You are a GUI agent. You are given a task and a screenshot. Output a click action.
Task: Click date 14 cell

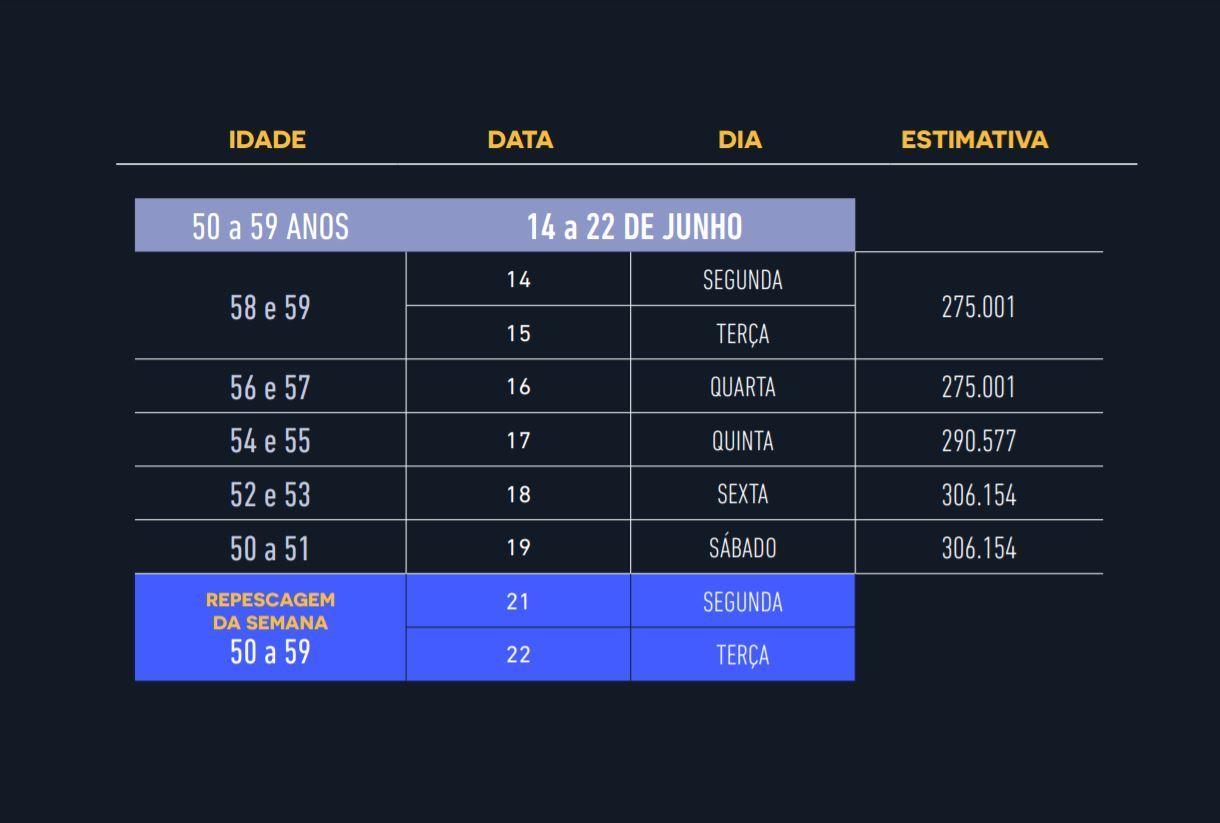tap(518, 280)
